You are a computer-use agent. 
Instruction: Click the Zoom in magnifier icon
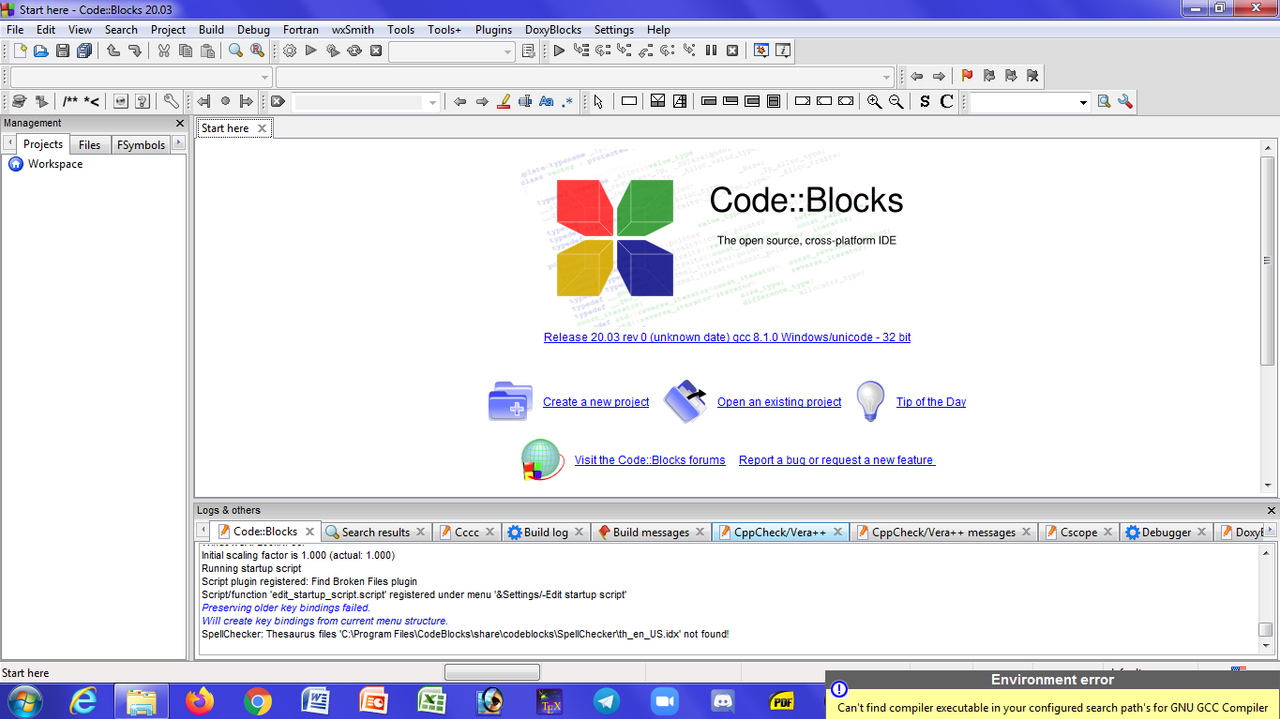tap(874, 101)
